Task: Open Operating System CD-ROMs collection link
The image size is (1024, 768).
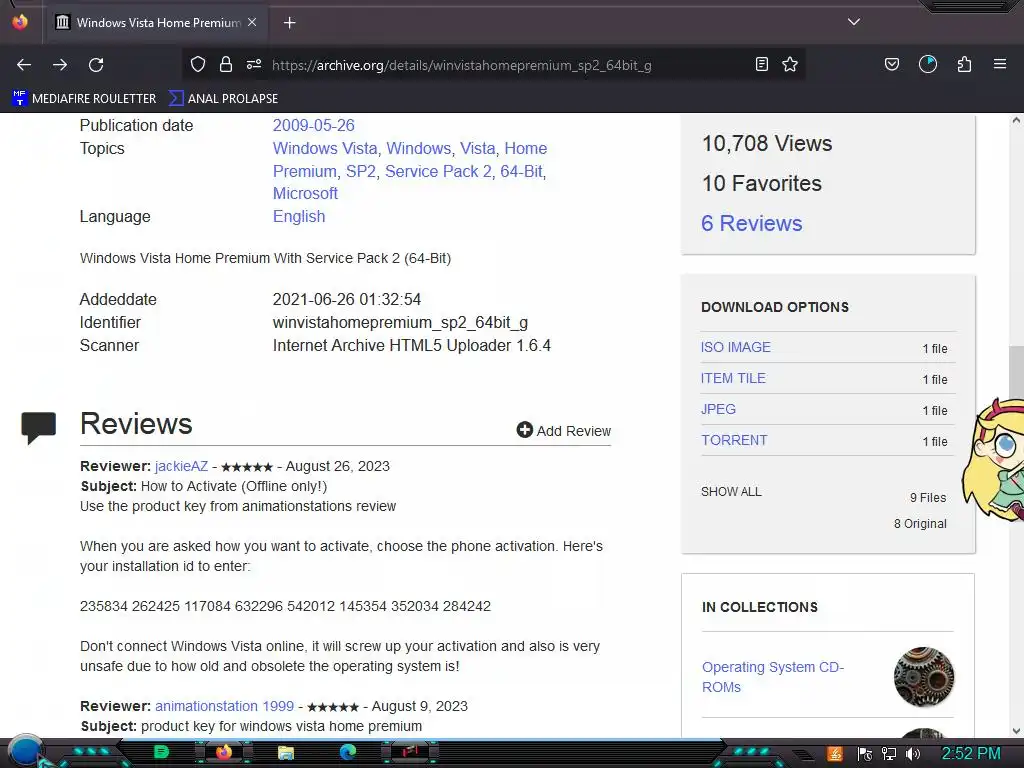Action: point(773,677)
